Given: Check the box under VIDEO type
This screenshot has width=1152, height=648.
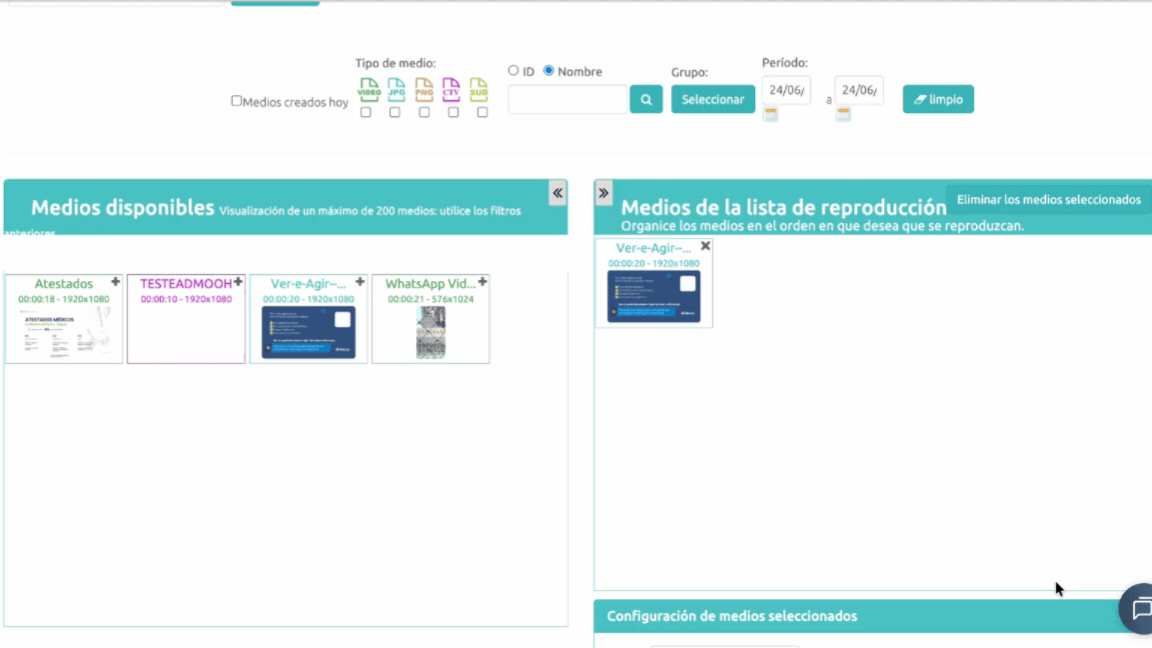Looking at the screenshot, I should pyautogui.click(x=366, y=112).
